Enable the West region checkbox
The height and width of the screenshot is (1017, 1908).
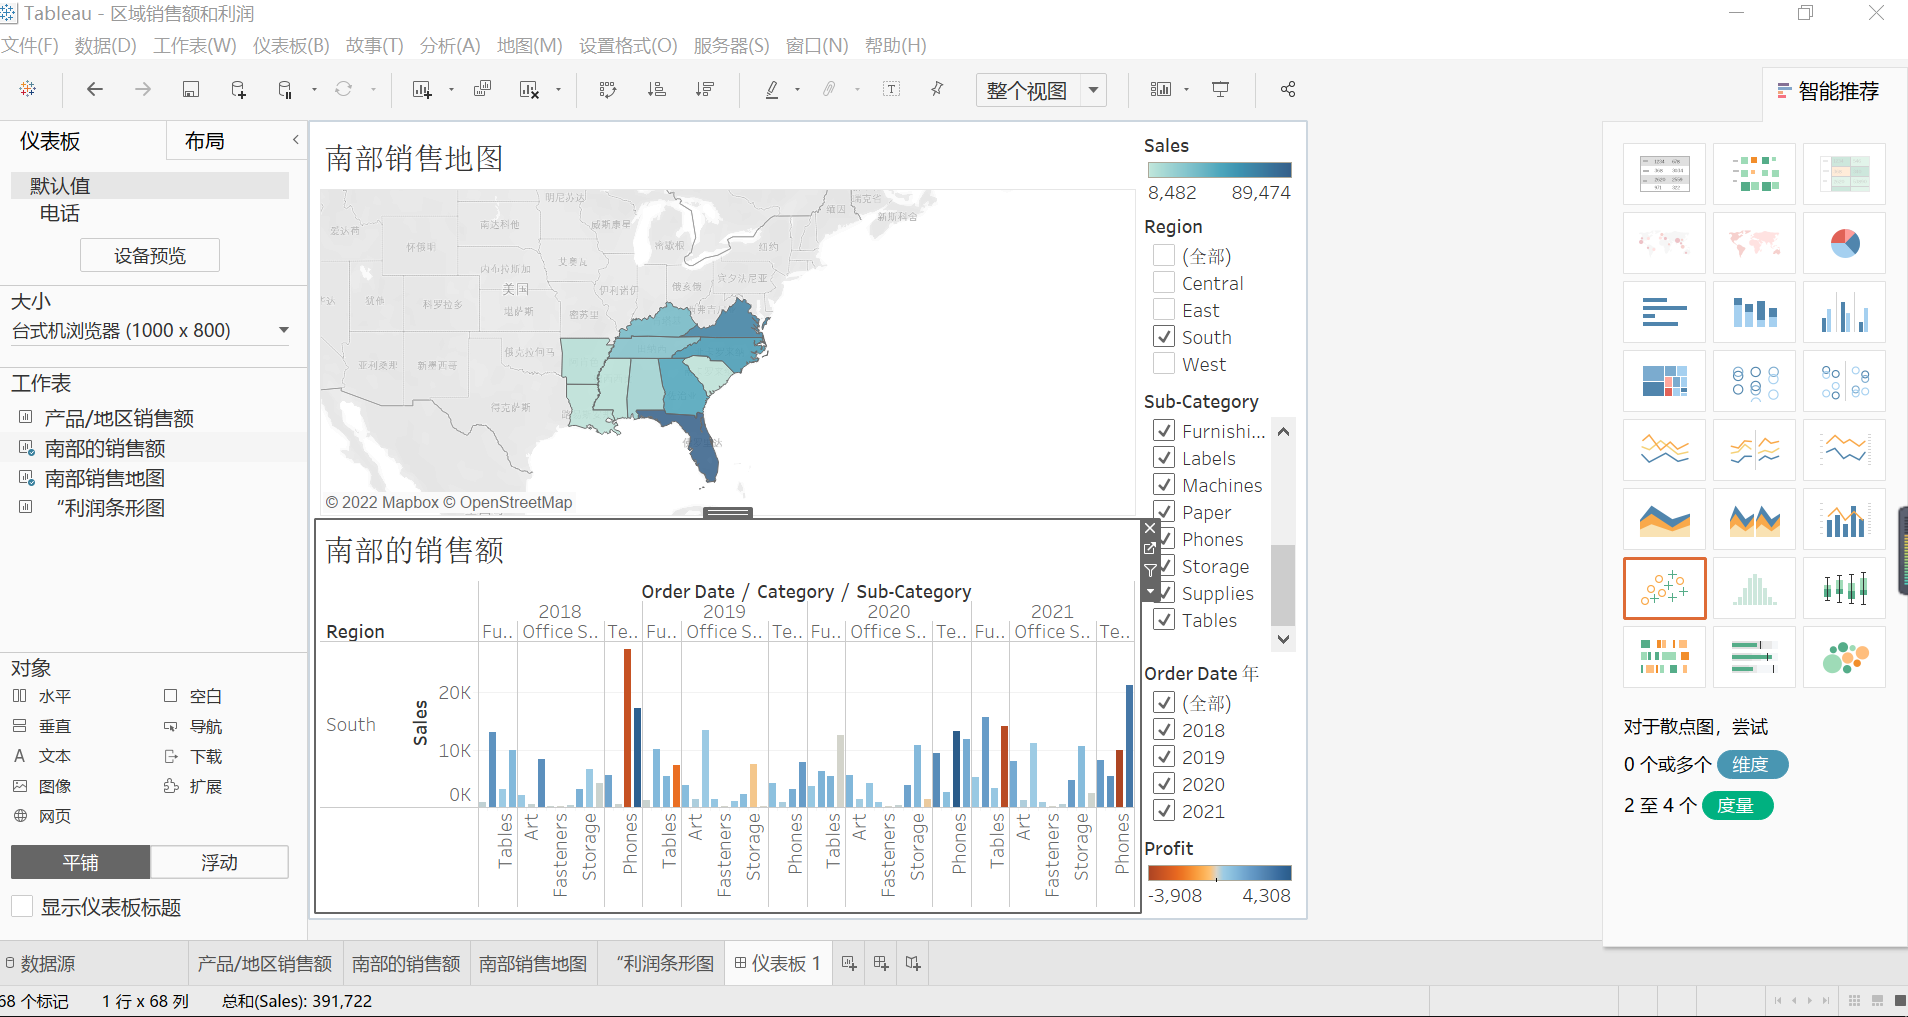(1164, 364)
